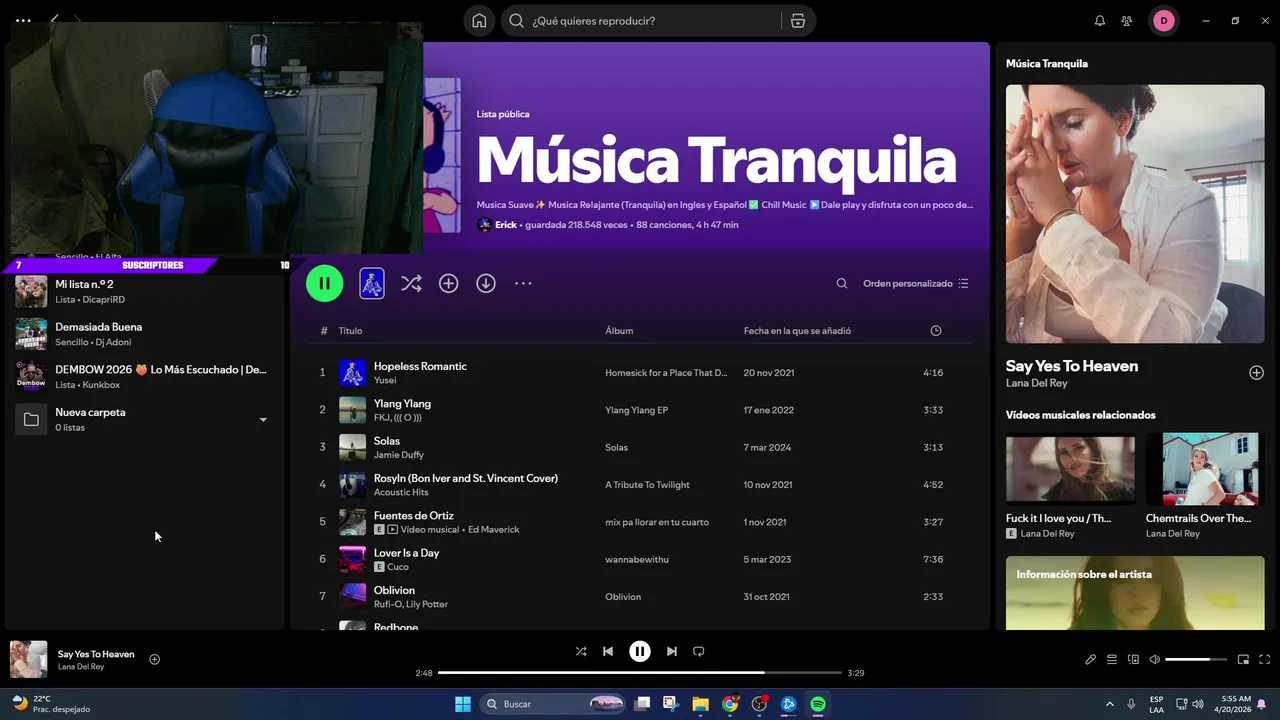This screenshot has width=1280, height=720.
Task: Open Mi lista n.º 2 in library
Action: [x=145, y=291]
